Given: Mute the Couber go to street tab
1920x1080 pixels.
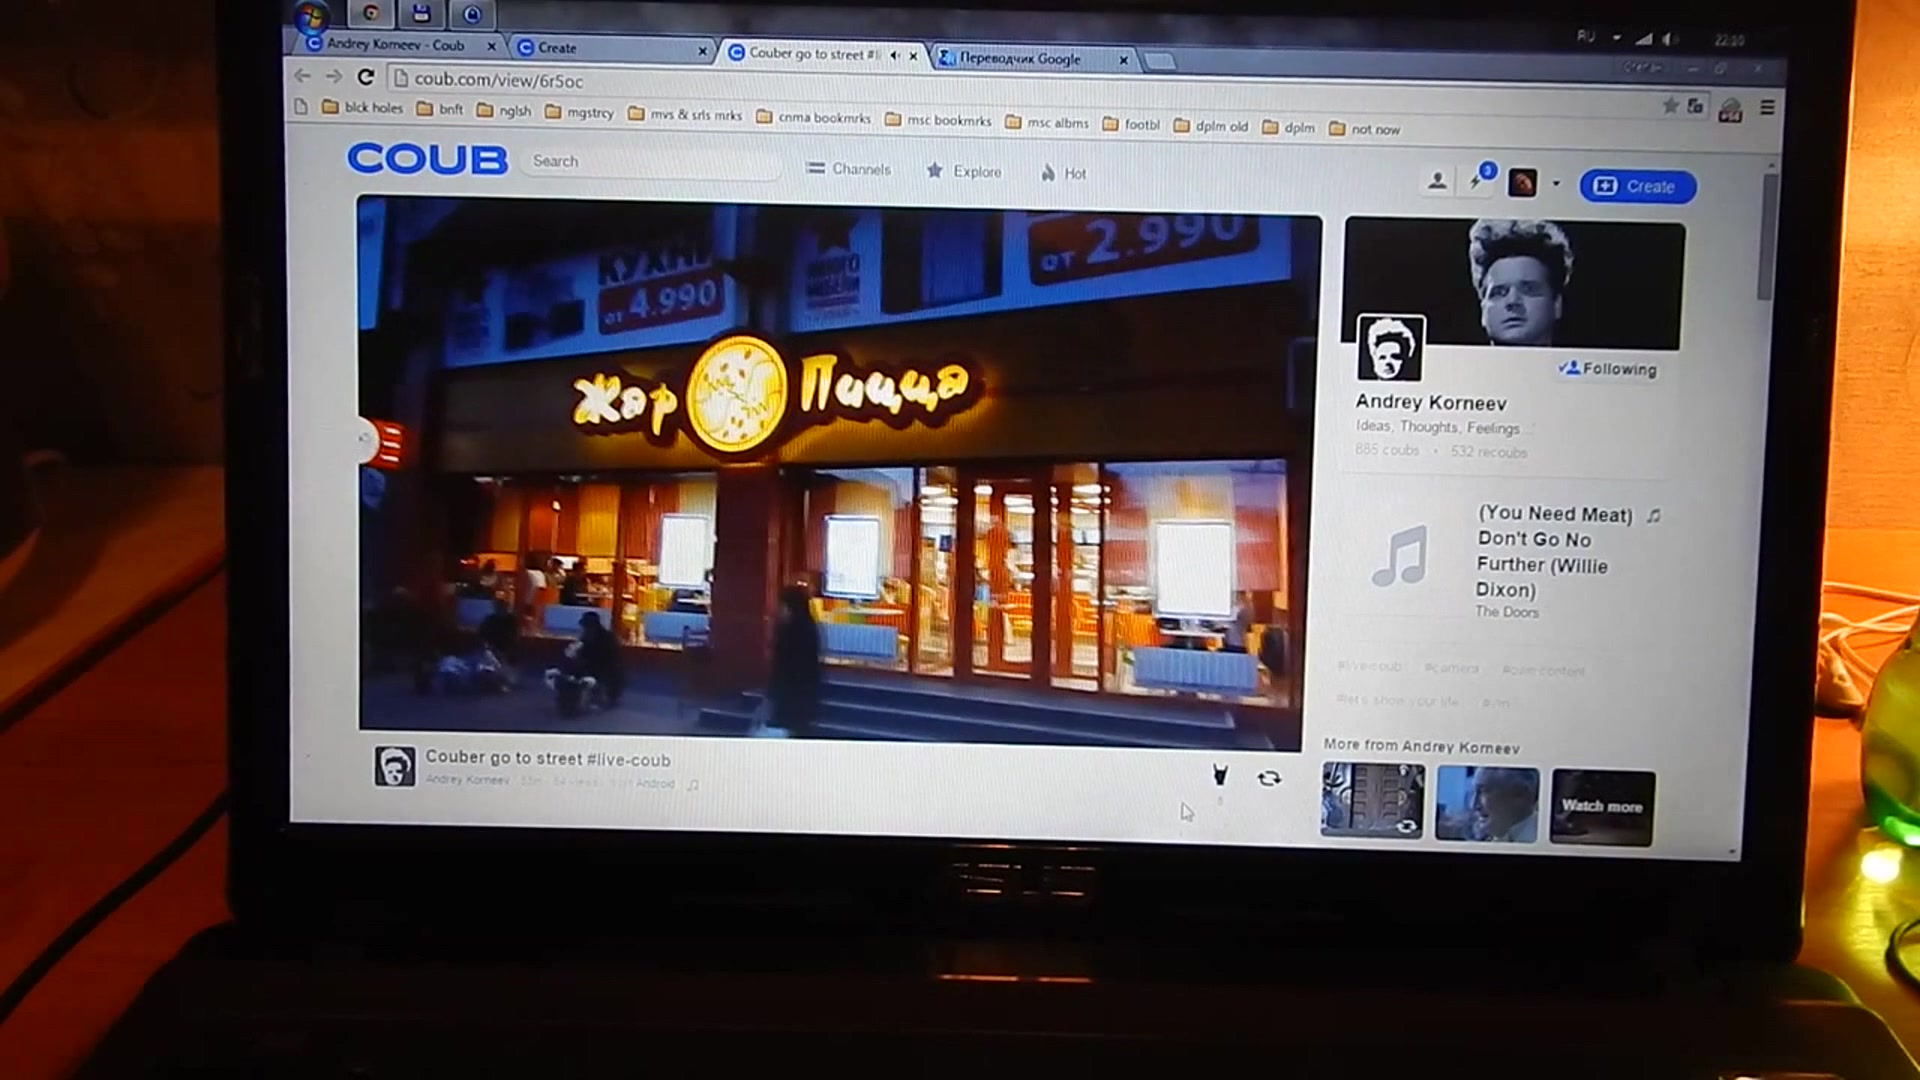Looking at the screenshot, I should 894,55.
